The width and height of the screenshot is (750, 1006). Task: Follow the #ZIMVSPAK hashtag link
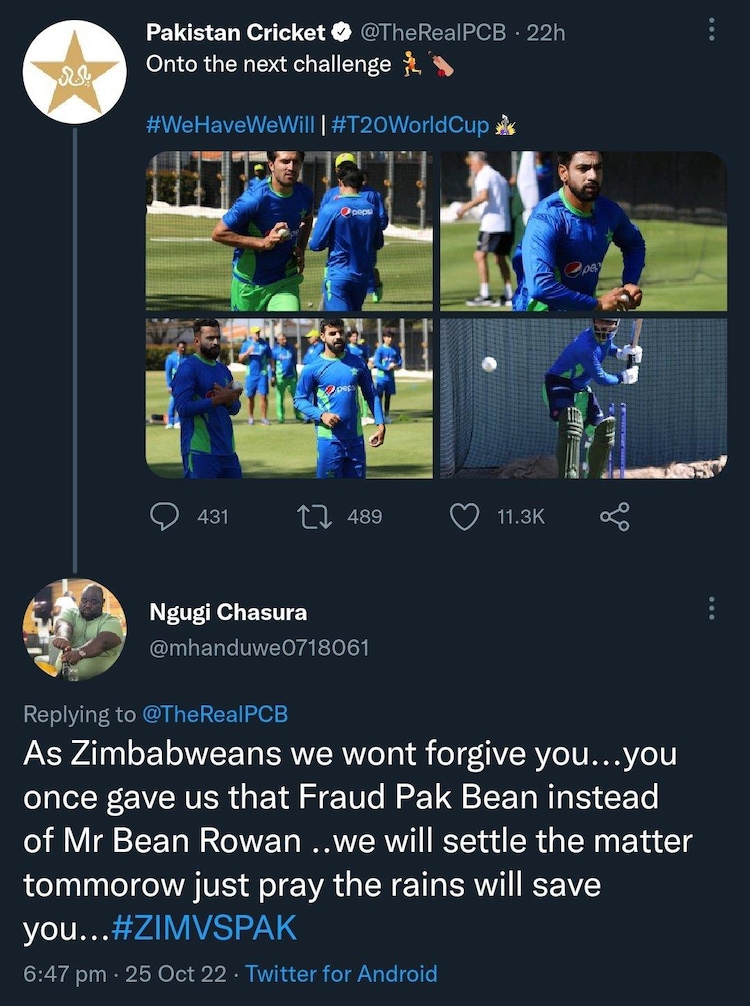[204, 927]
